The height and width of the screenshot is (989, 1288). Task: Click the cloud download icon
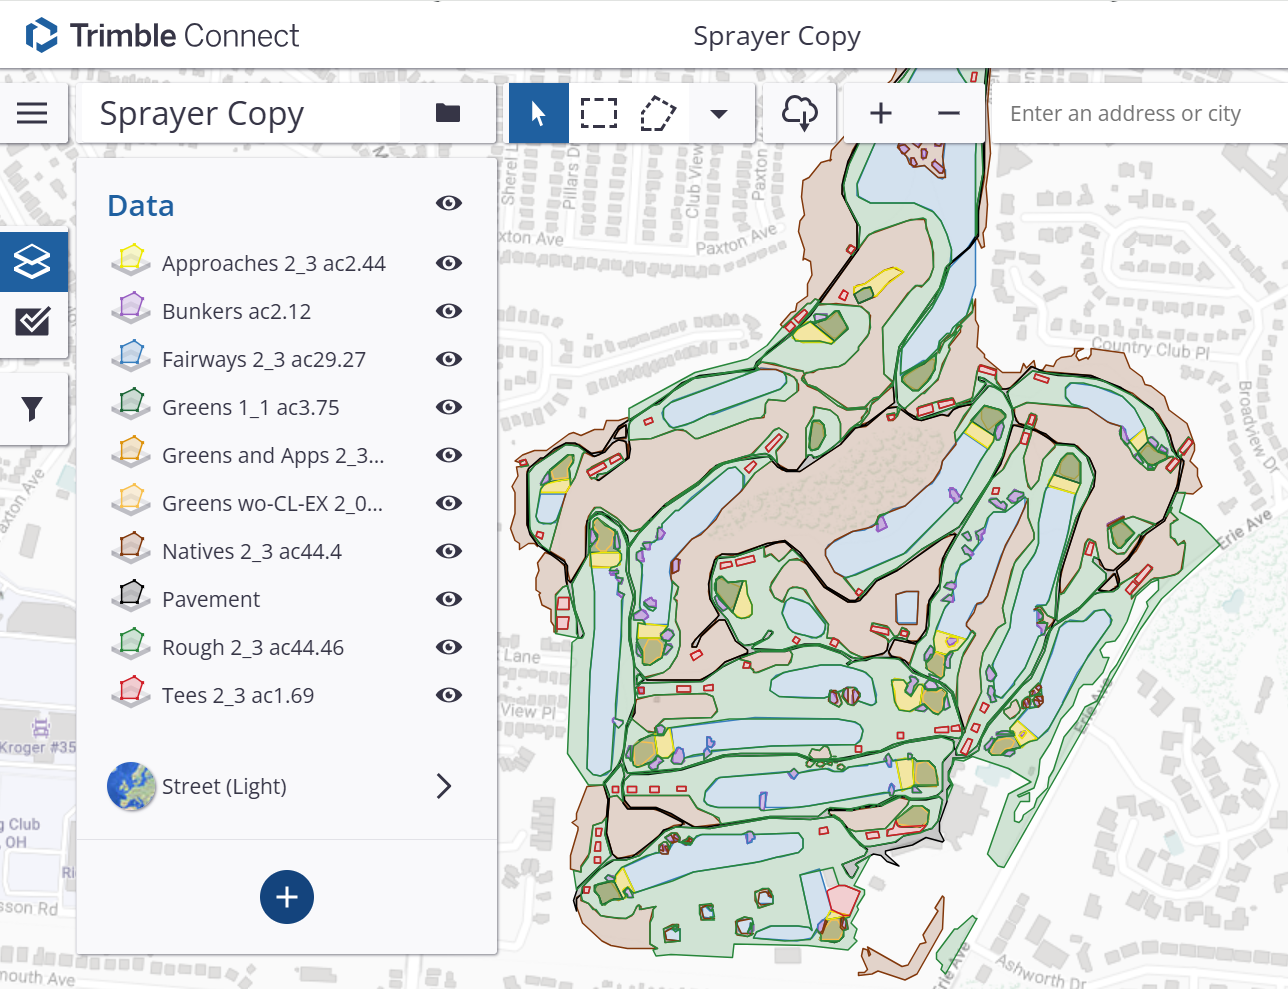pyautogui.click(x=800, y=113)
